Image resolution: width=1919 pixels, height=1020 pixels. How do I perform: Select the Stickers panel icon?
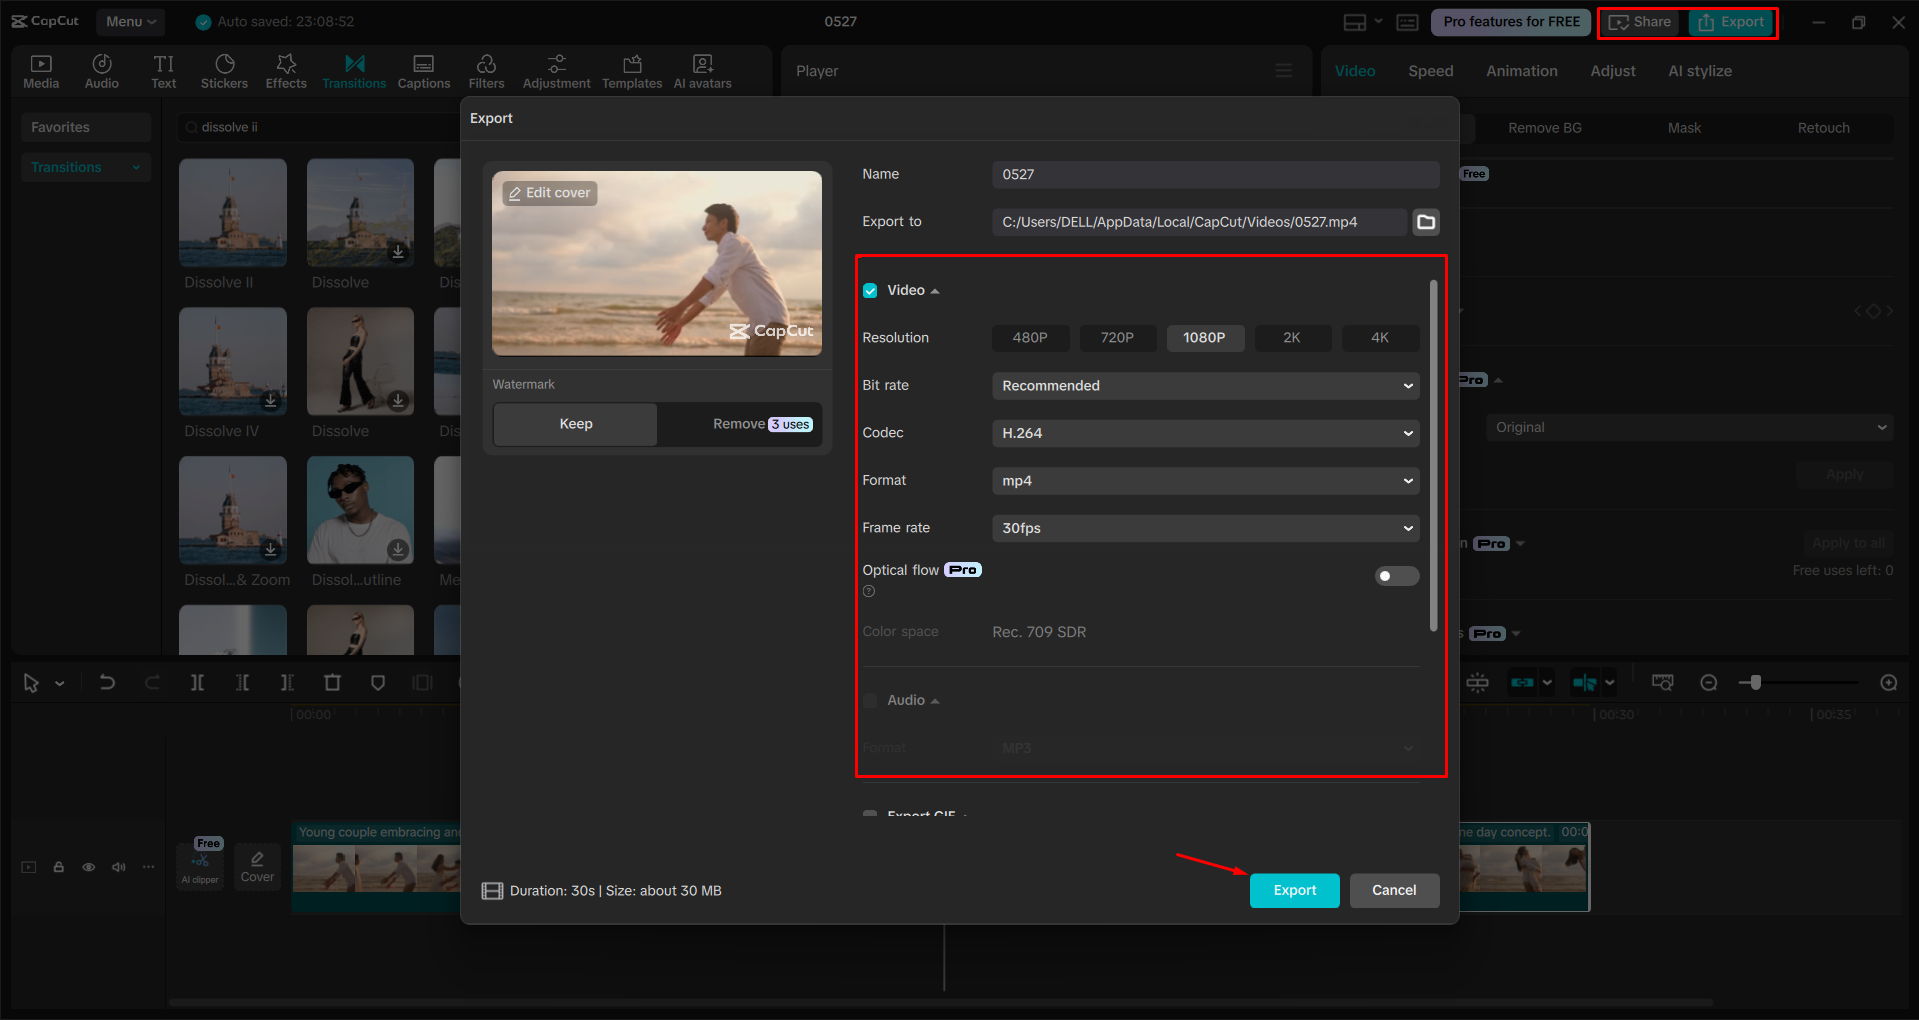(224, 70)
